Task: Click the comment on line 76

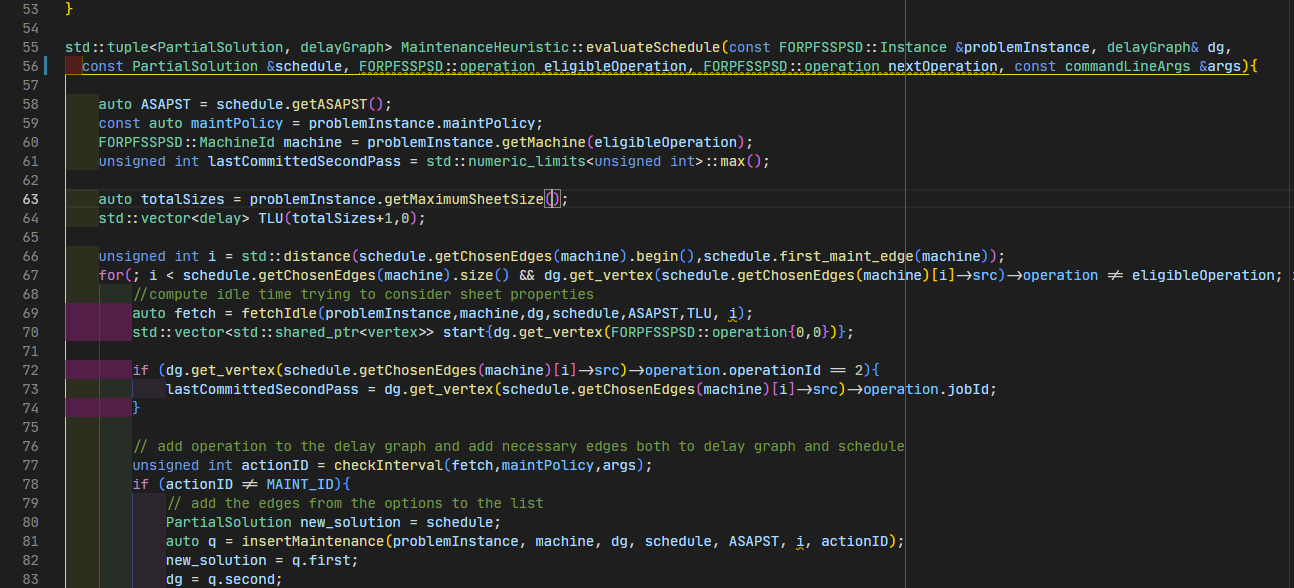Action: pyautogui.click(x=520, y=446)
